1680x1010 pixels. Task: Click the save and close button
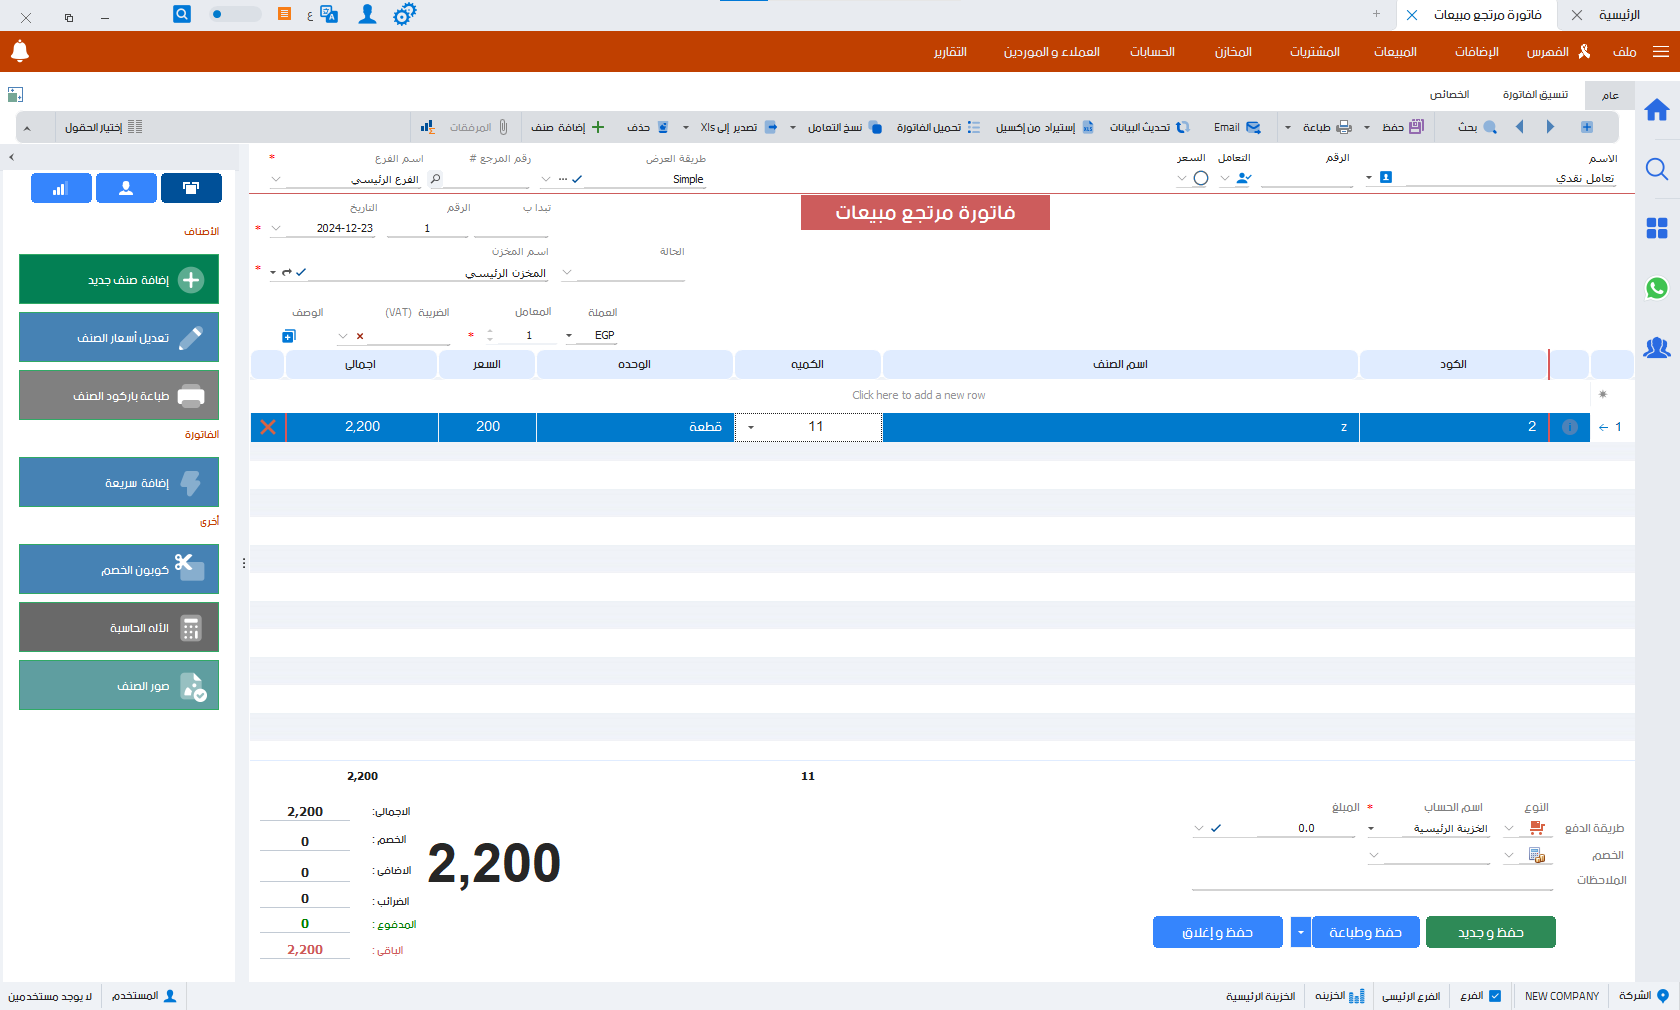(1217, 933)
